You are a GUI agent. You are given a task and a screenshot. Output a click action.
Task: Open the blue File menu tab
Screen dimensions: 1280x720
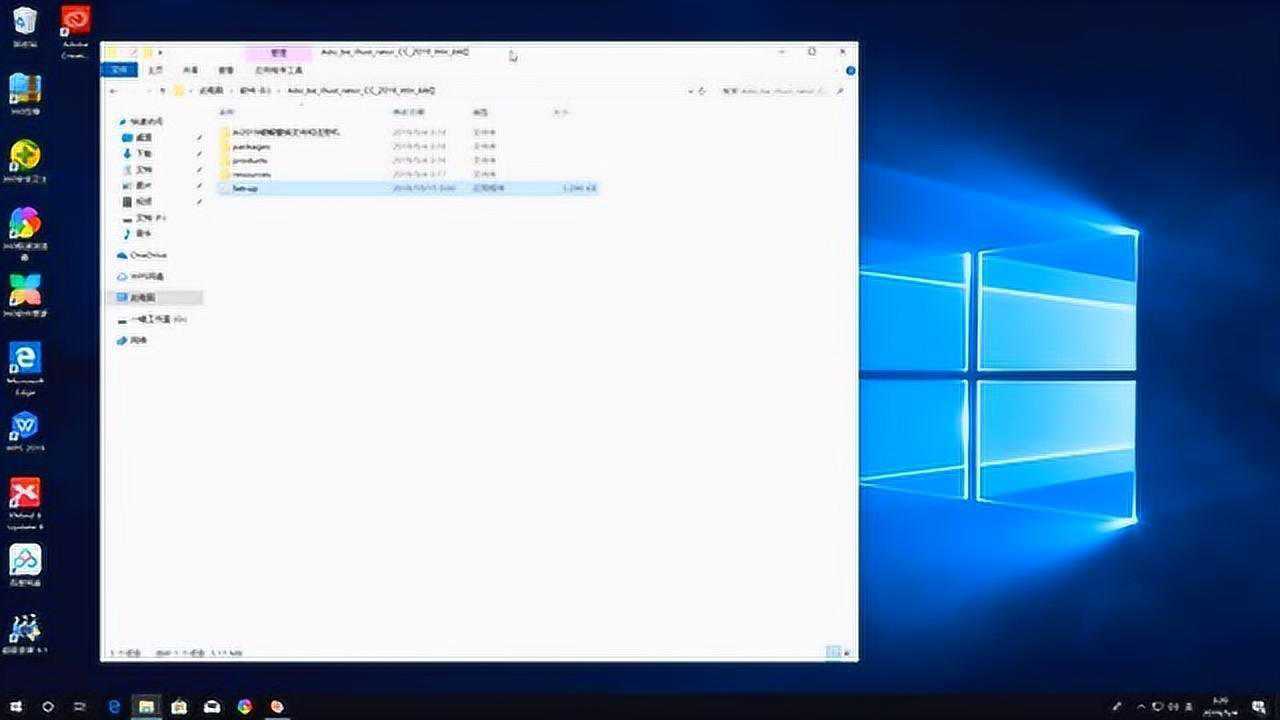point(119,70)
